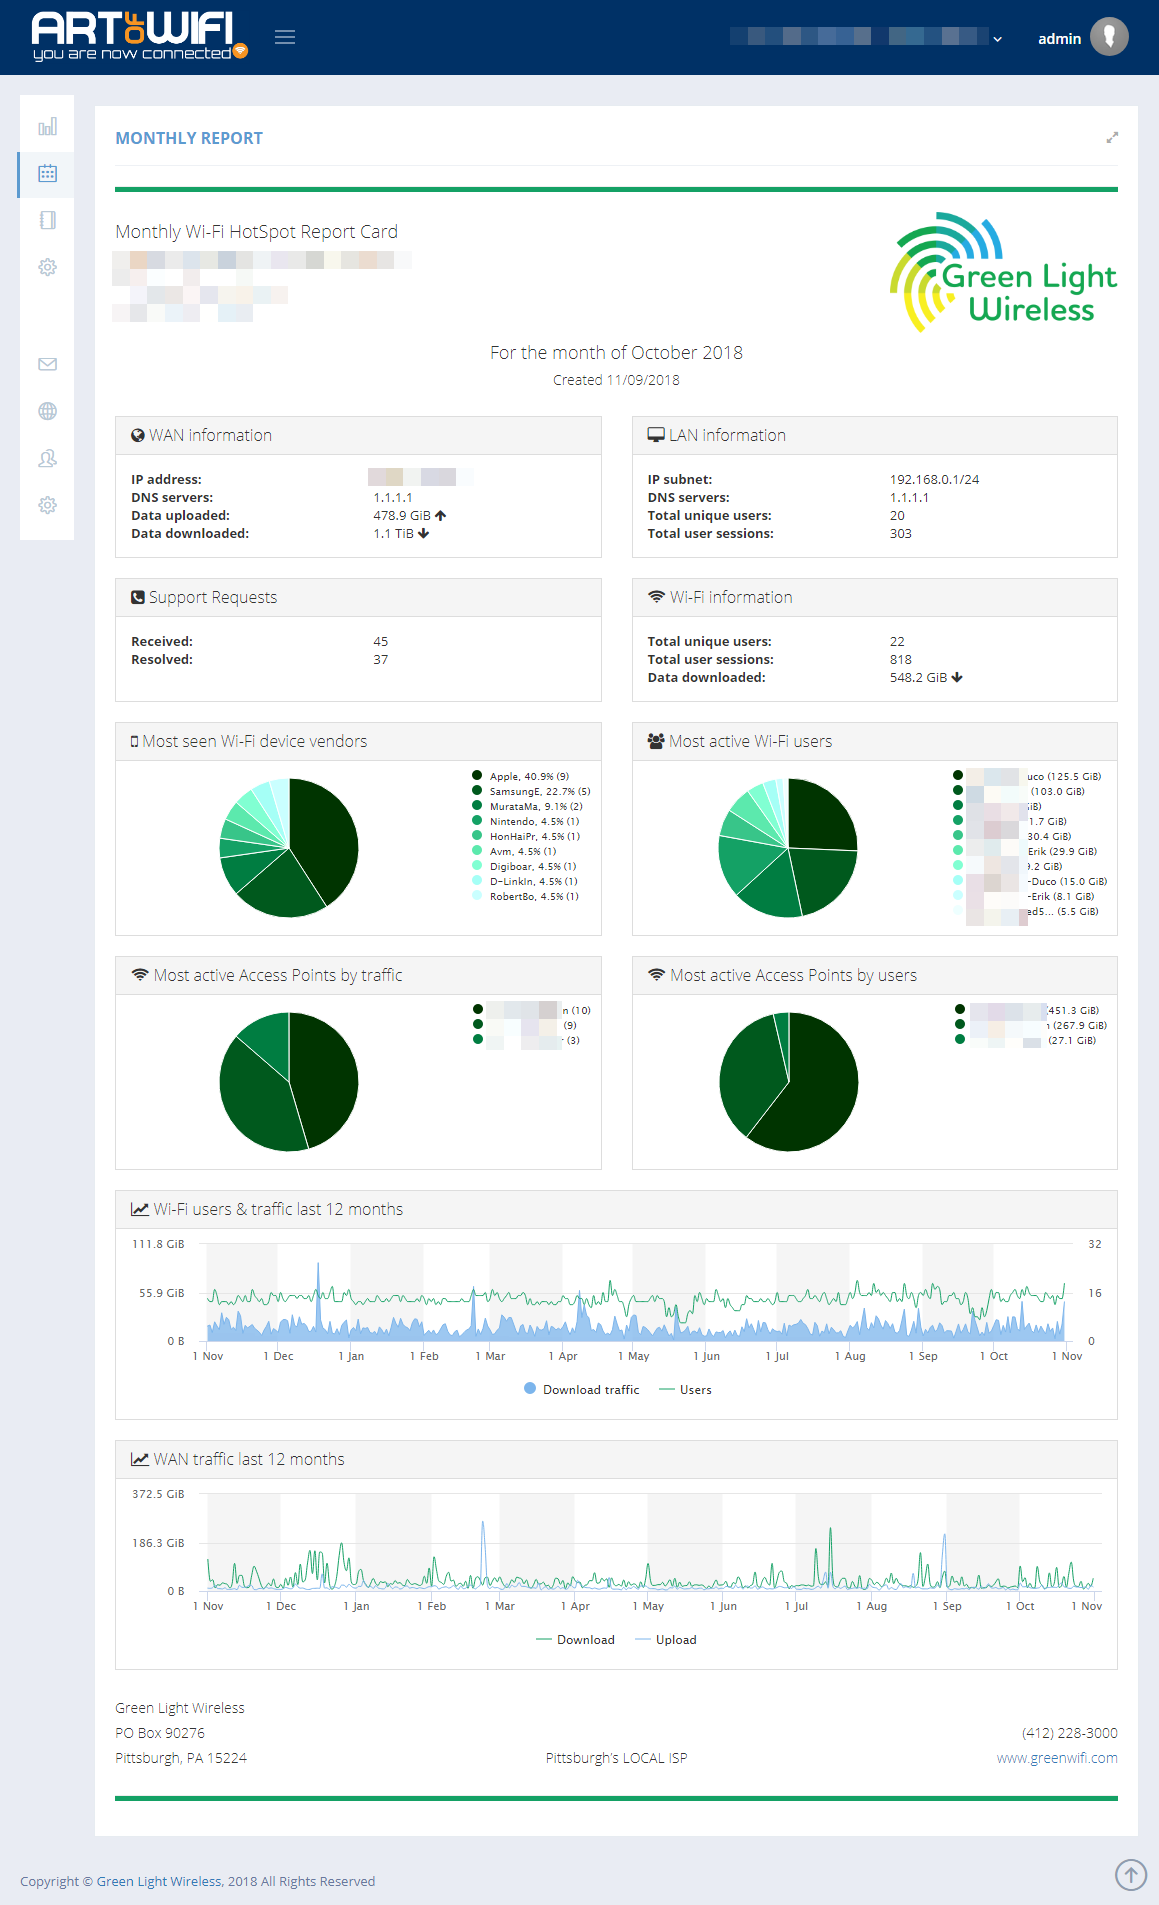Open the www.greenwifi.com link
This screenshot has height=1905, width=1159.
click(1056, 1758)
